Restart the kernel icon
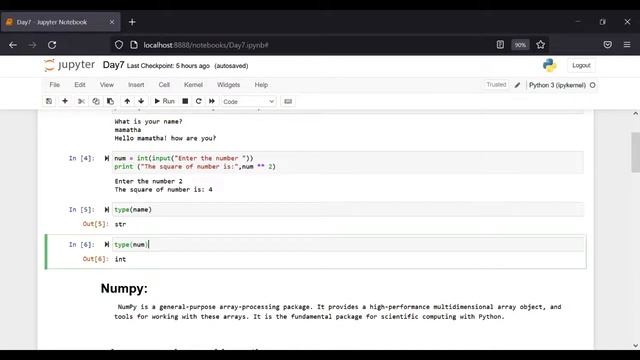 tap(198, 101)
